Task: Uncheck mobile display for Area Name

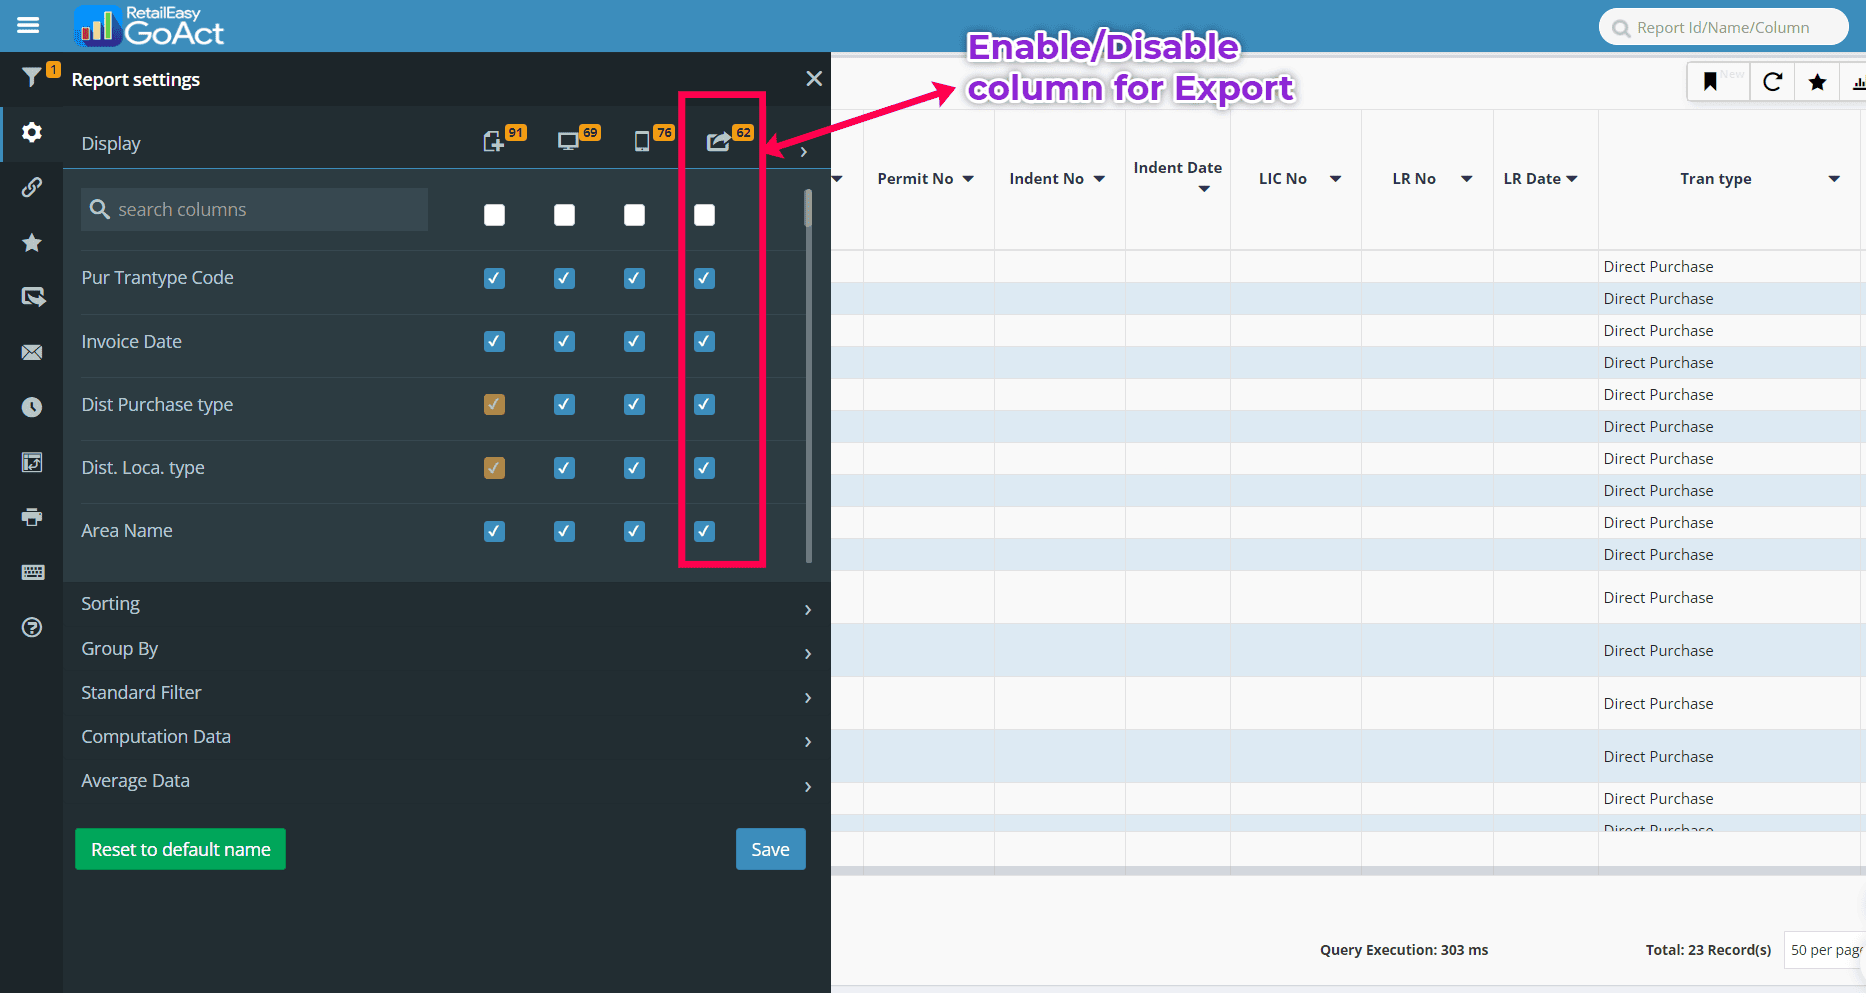Action: point(634,531)
